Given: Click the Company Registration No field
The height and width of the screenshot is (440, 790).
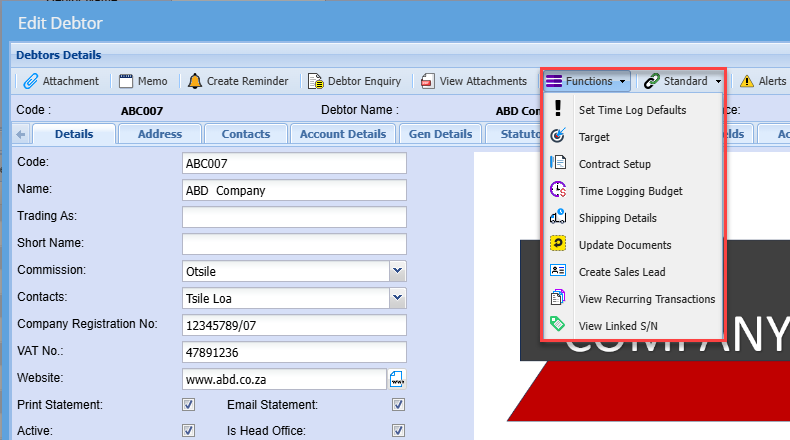Looking at the screenshot, I should tap(294, 325).
